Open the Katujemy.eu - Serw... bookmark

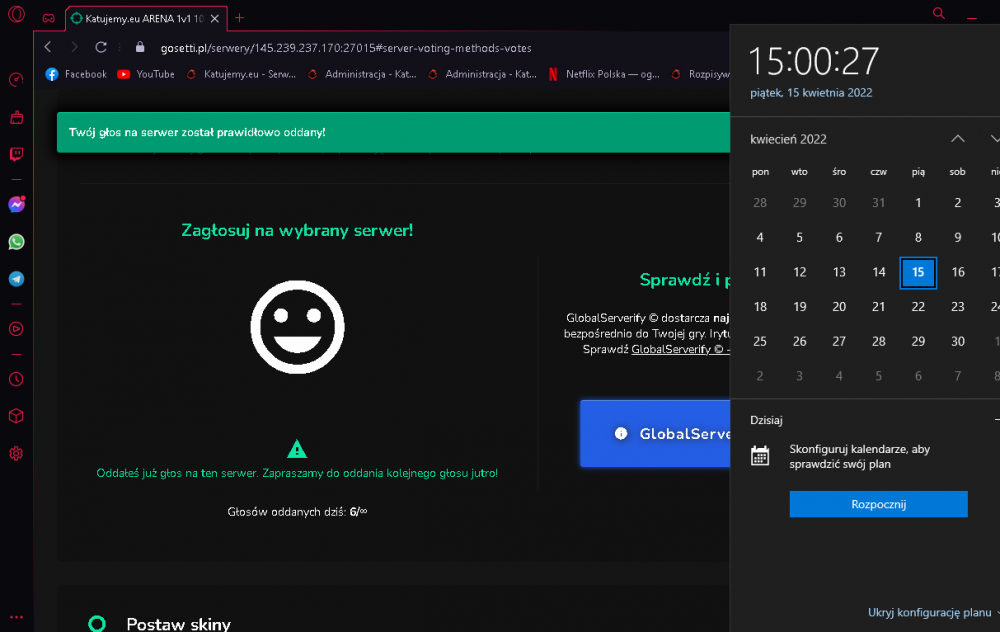pos(241,74)
